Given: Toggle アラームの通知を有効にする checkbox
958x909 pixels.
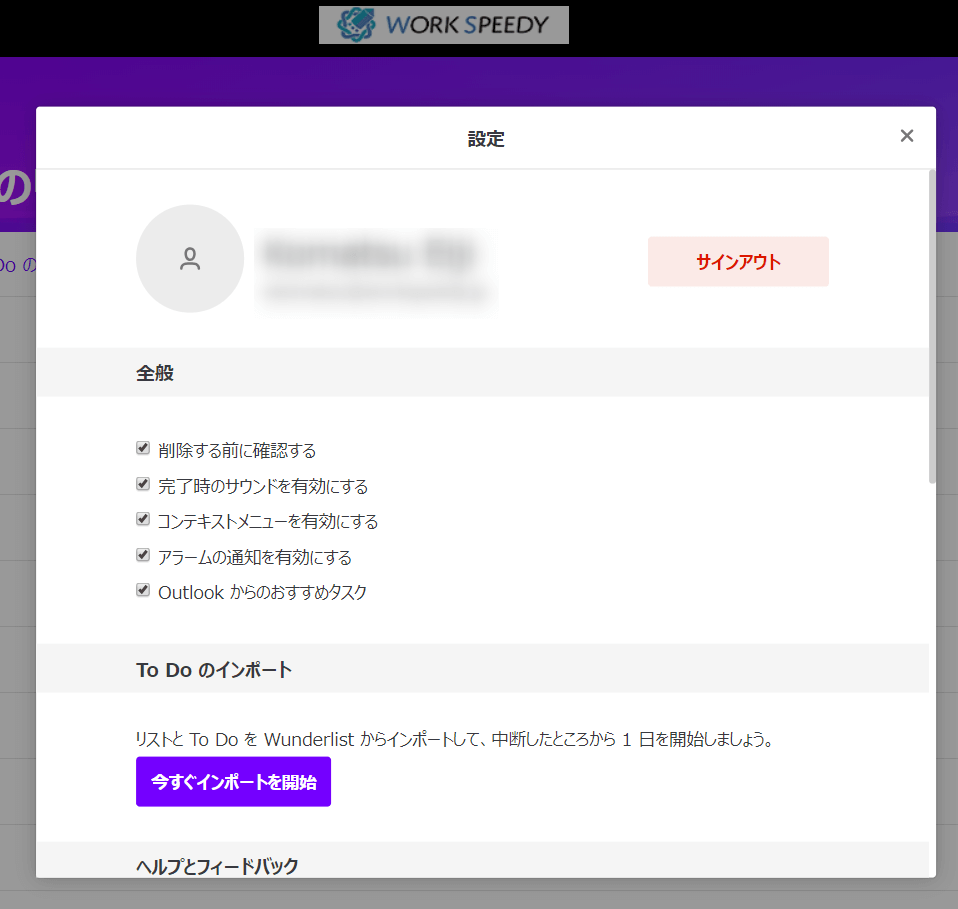Looking at the screenshot, I should 143,555.
